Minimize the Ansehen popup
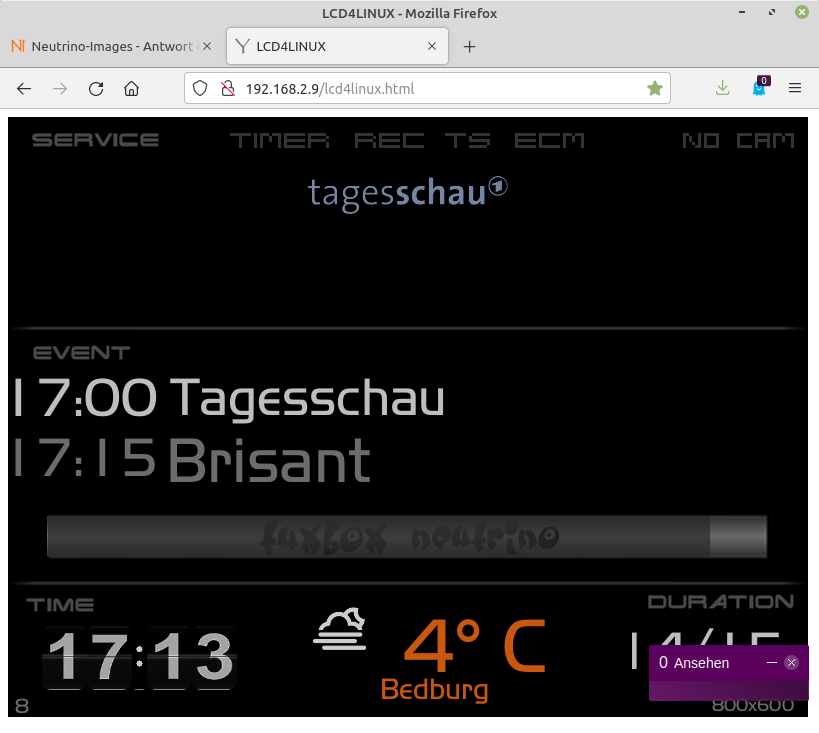This screenshot has width=819, height=733. coord(772,663)
